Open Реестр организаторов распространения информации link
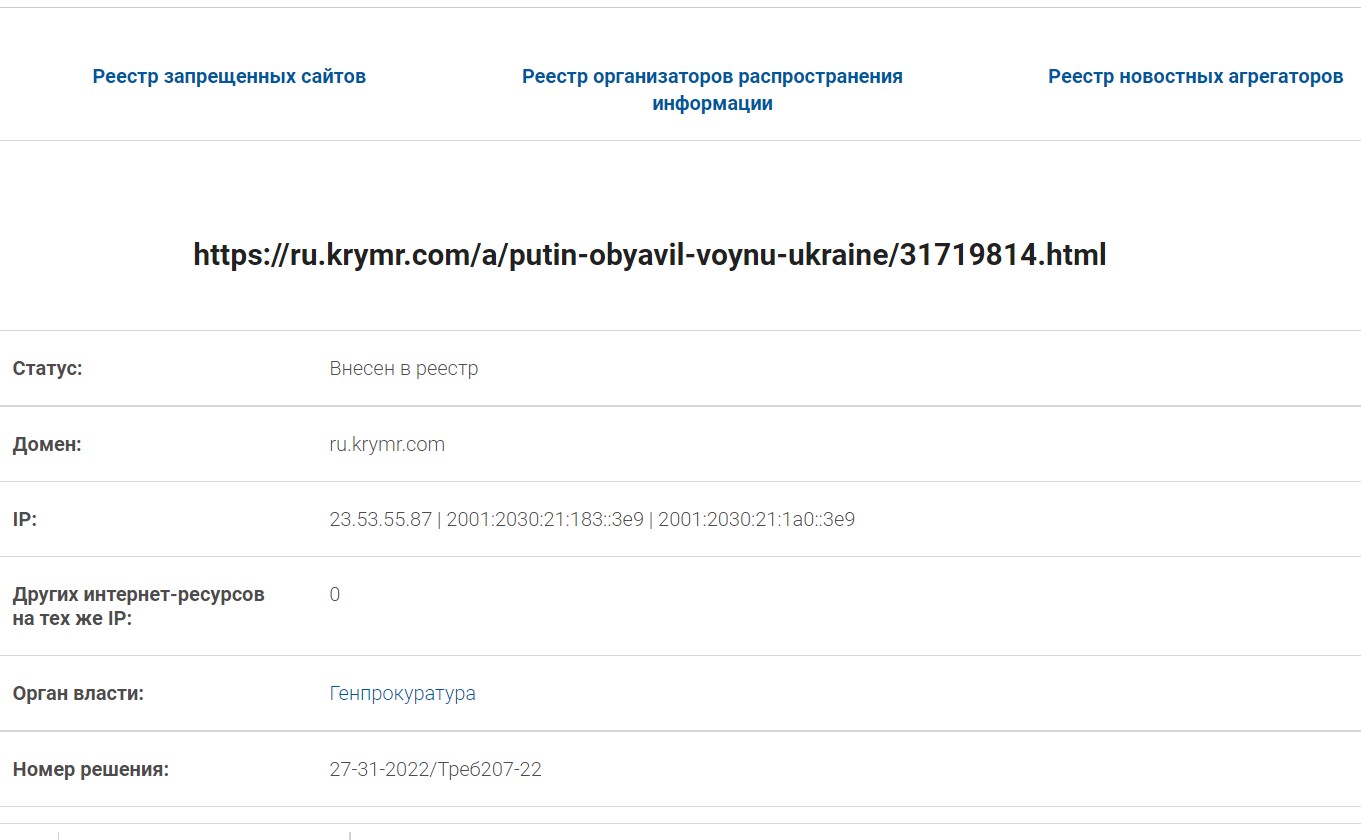Viewport: 1361px width, 840px height. pyautogui.click(x=712, y=90)
